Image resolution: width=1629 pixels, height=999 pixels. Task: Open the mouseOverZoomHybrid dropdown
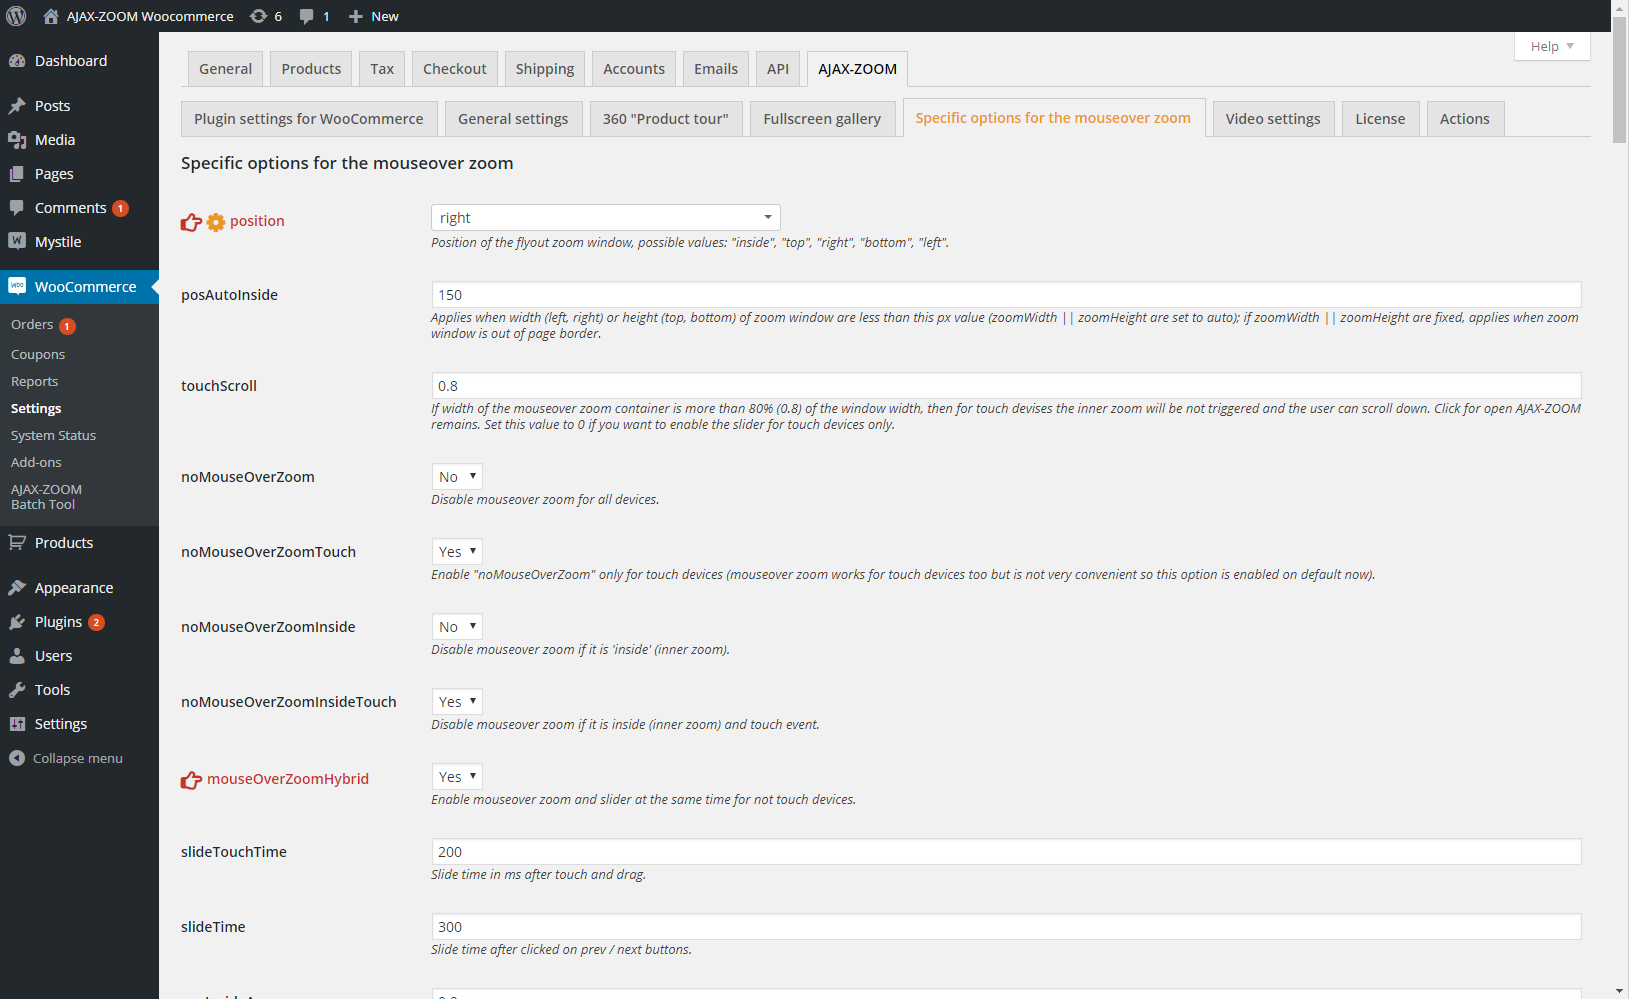coord(457,777)
